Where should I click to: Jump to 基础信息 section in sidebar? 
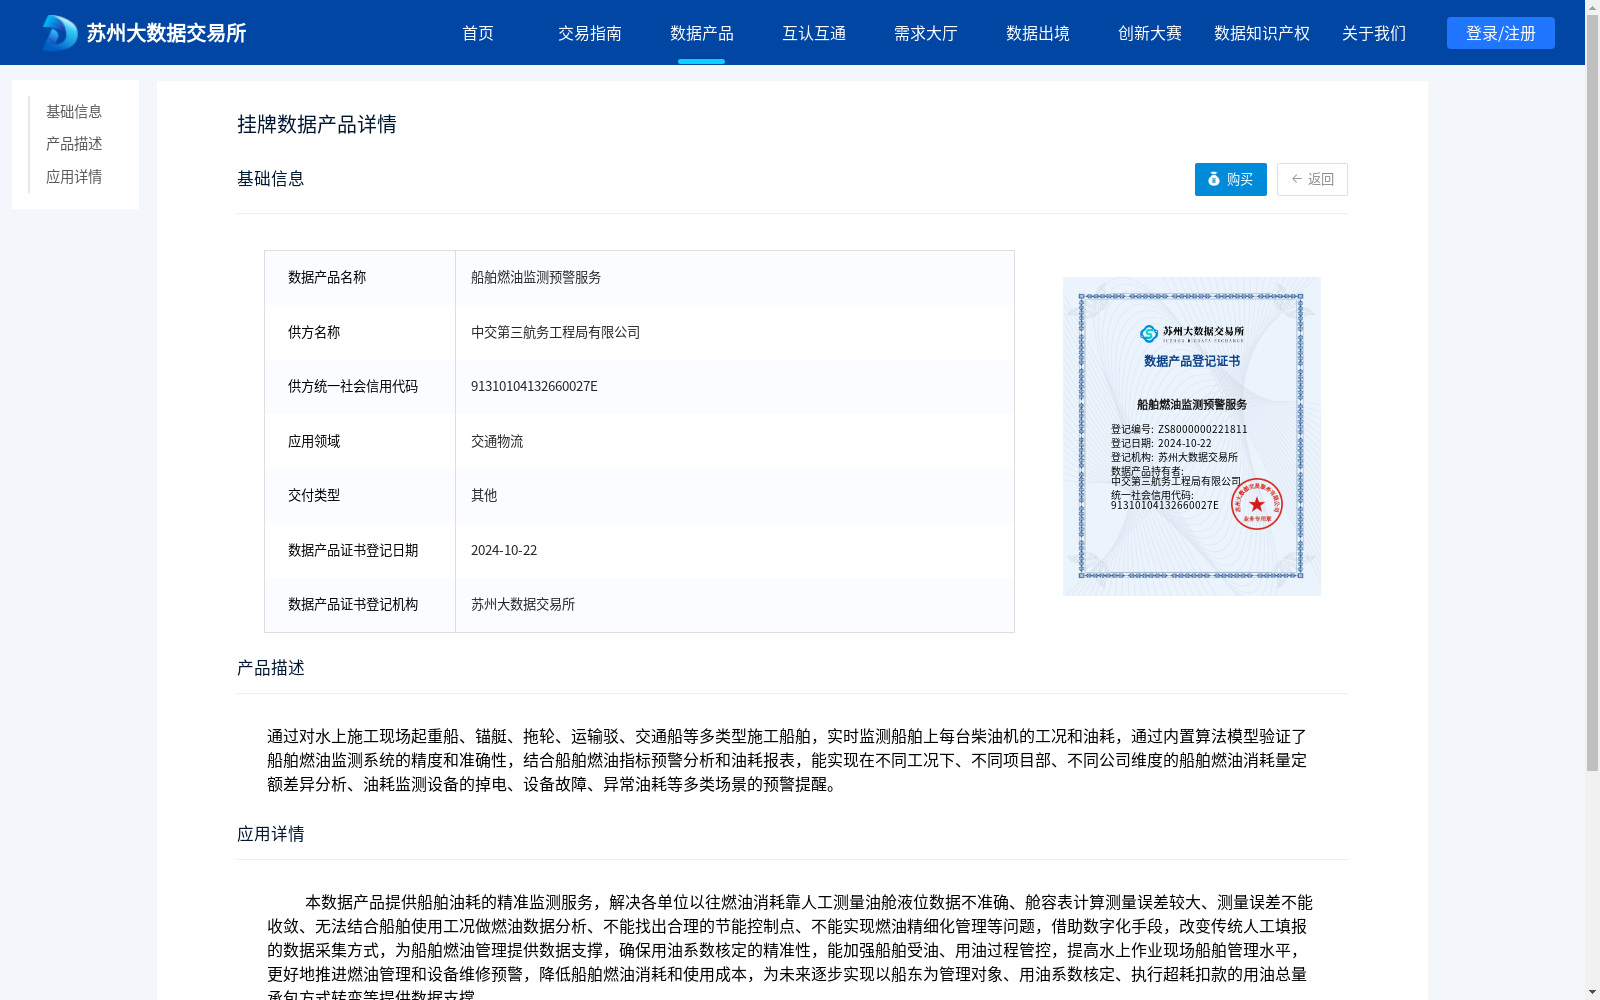[x=74, y=112]
